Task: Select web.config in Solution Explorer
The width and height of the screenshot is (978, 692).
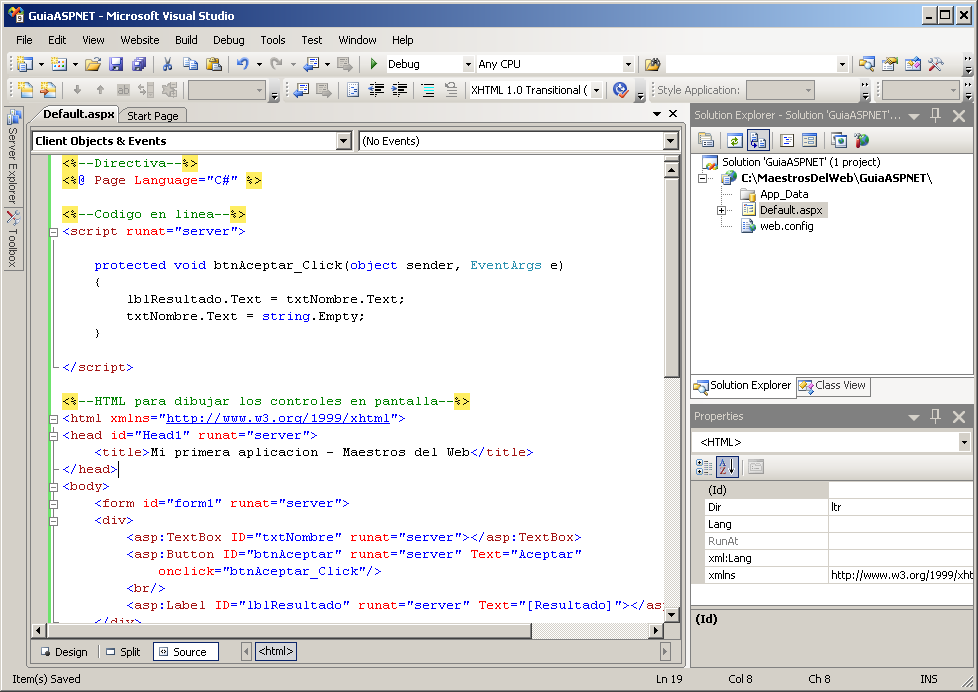Action: (787, 226)
